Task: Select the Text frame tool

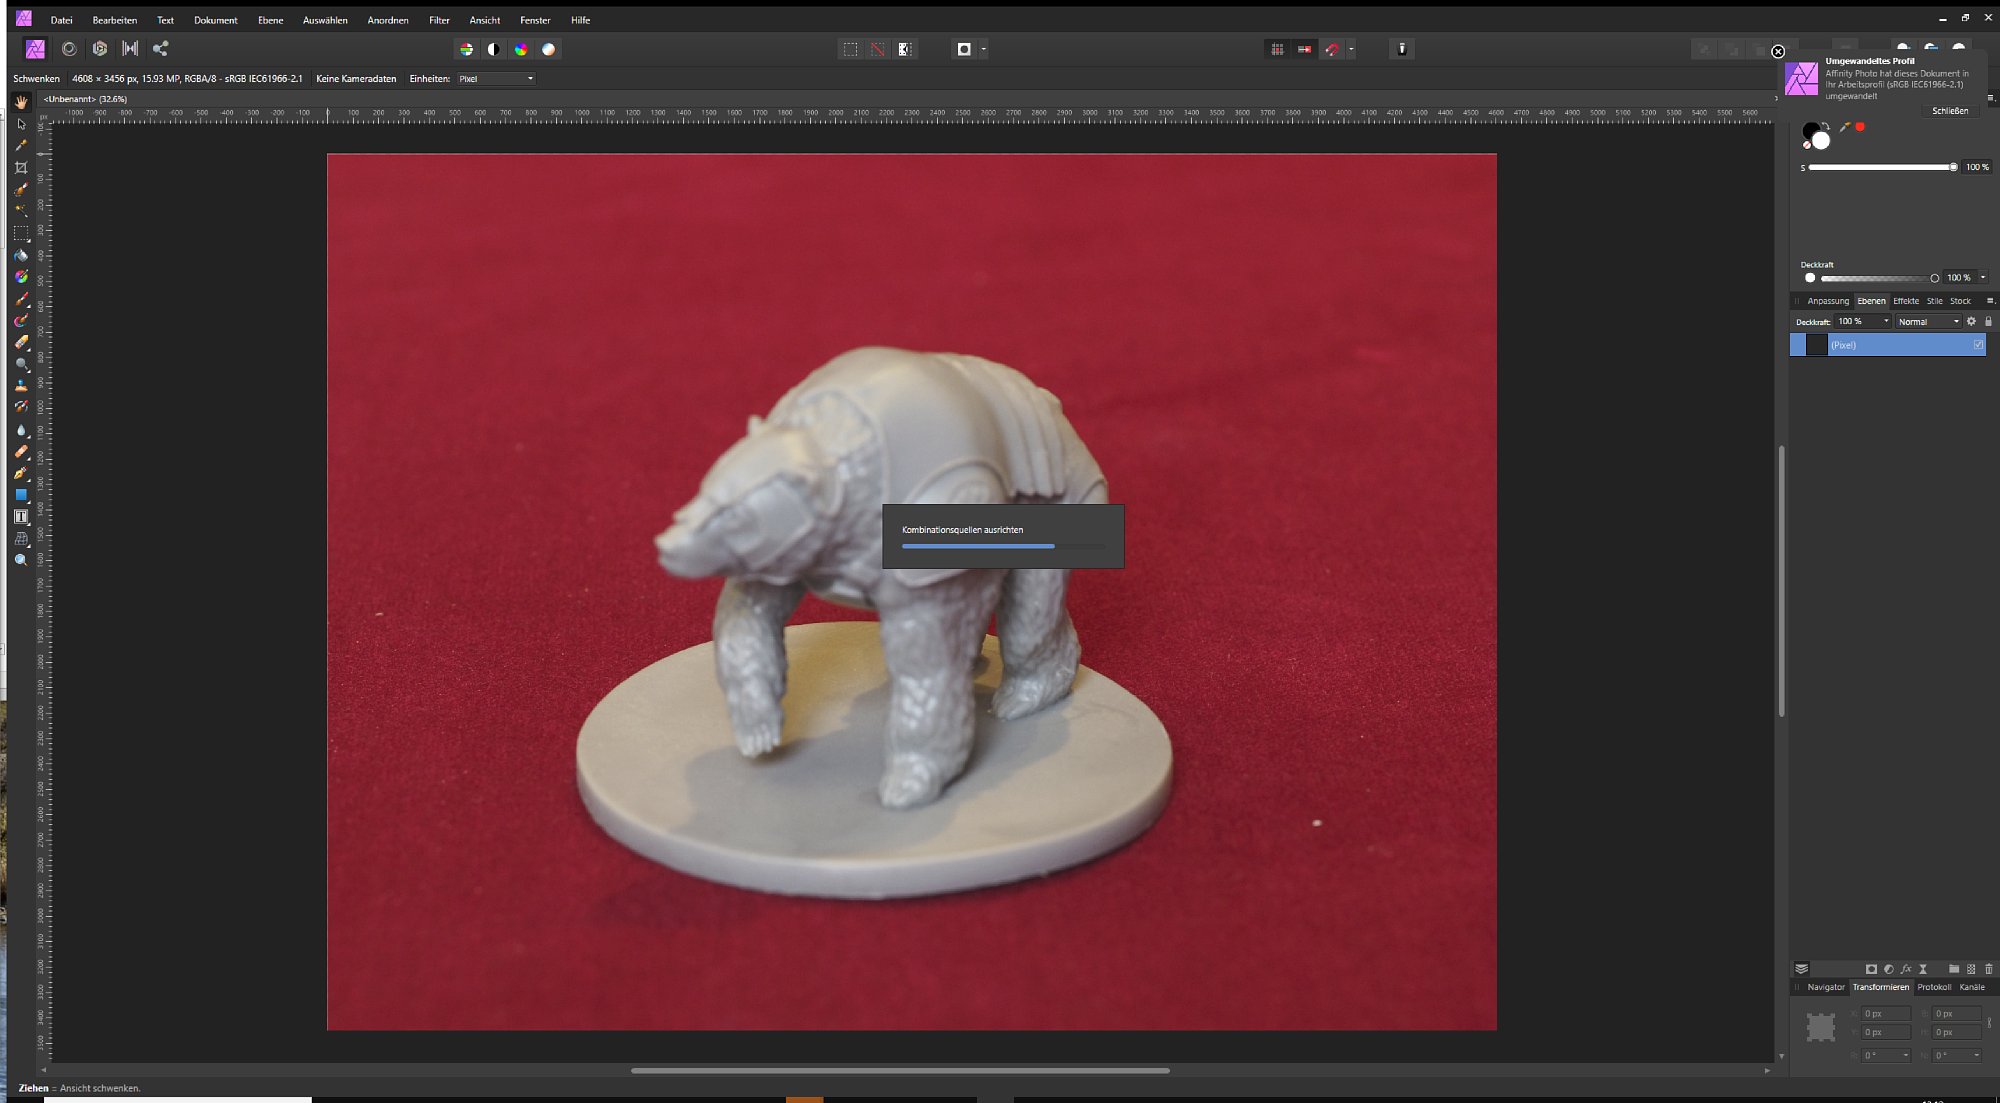Action: (x=21, y=517)
